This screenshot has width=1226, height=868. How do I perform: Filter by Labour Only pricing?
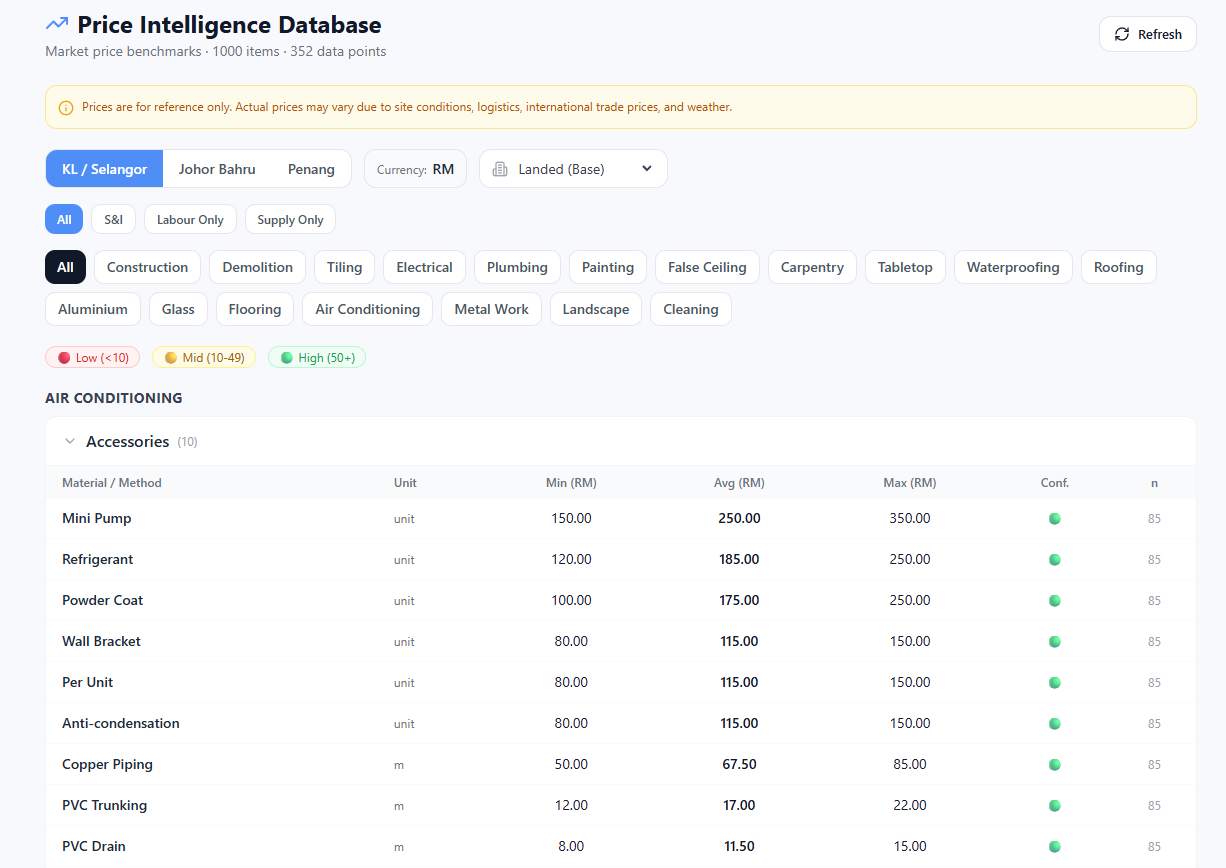pos(190,219)
